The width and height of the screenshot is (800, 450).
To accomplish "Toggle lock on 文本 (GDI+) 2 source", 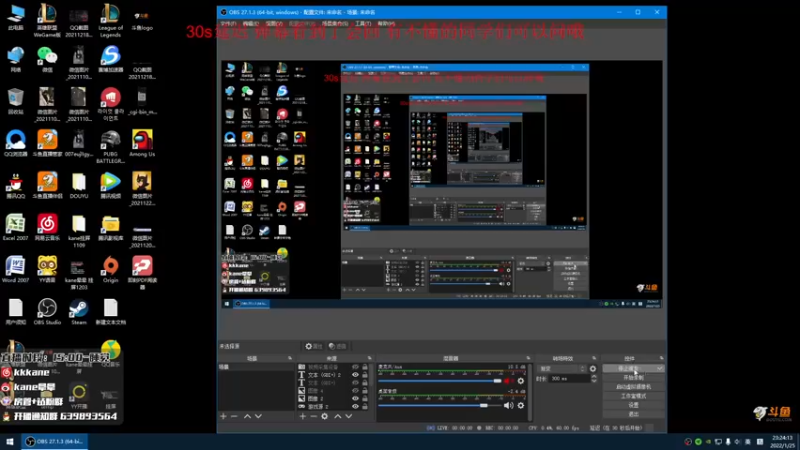I will [x=365, y=375].
